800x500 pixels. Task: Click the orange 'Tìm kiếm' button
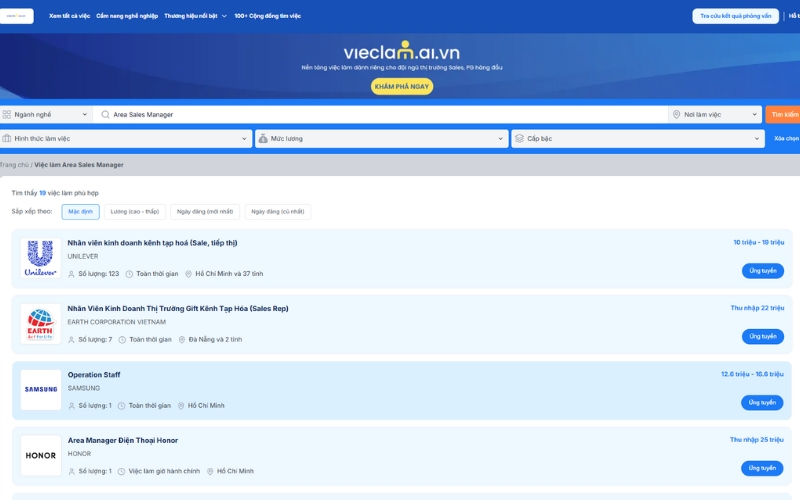coord(783,114)
